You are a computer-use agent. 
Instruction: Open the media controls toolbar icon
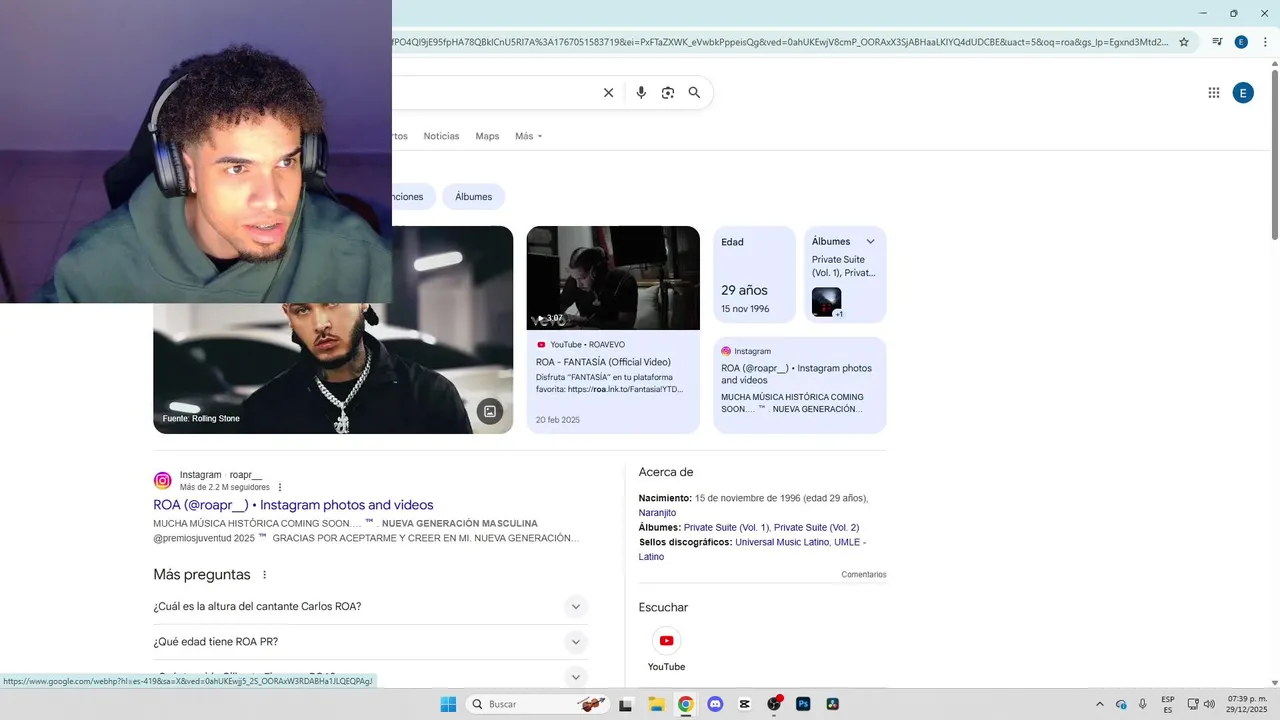(1217, 42)
